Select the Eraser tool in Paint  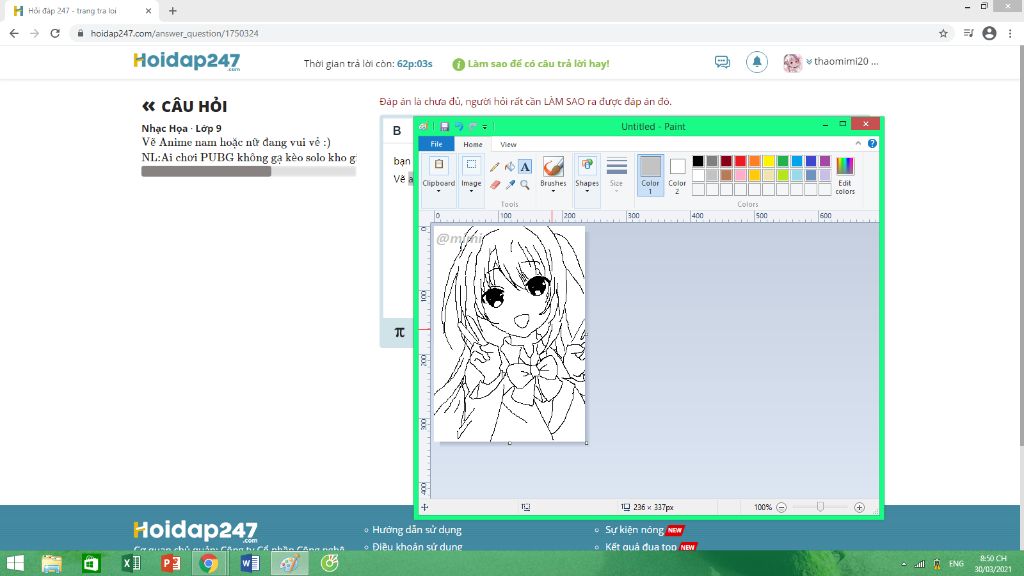(x=494, y=185)
